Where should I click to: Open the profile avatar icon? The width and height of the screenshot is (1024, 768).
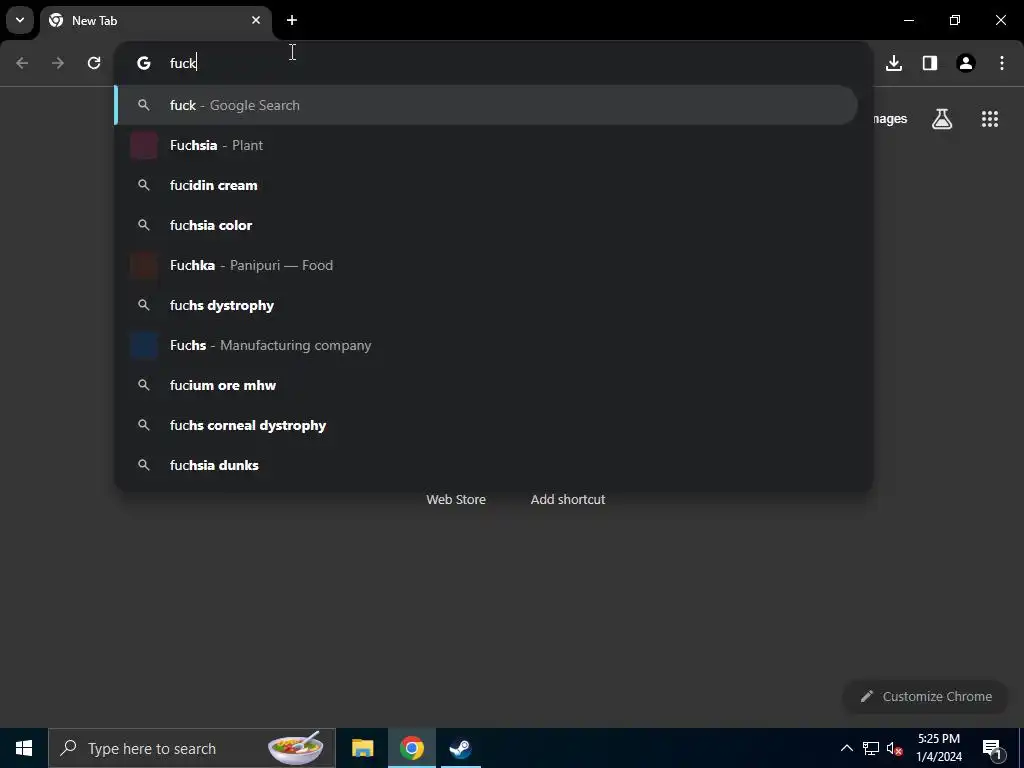coord(966,63)
